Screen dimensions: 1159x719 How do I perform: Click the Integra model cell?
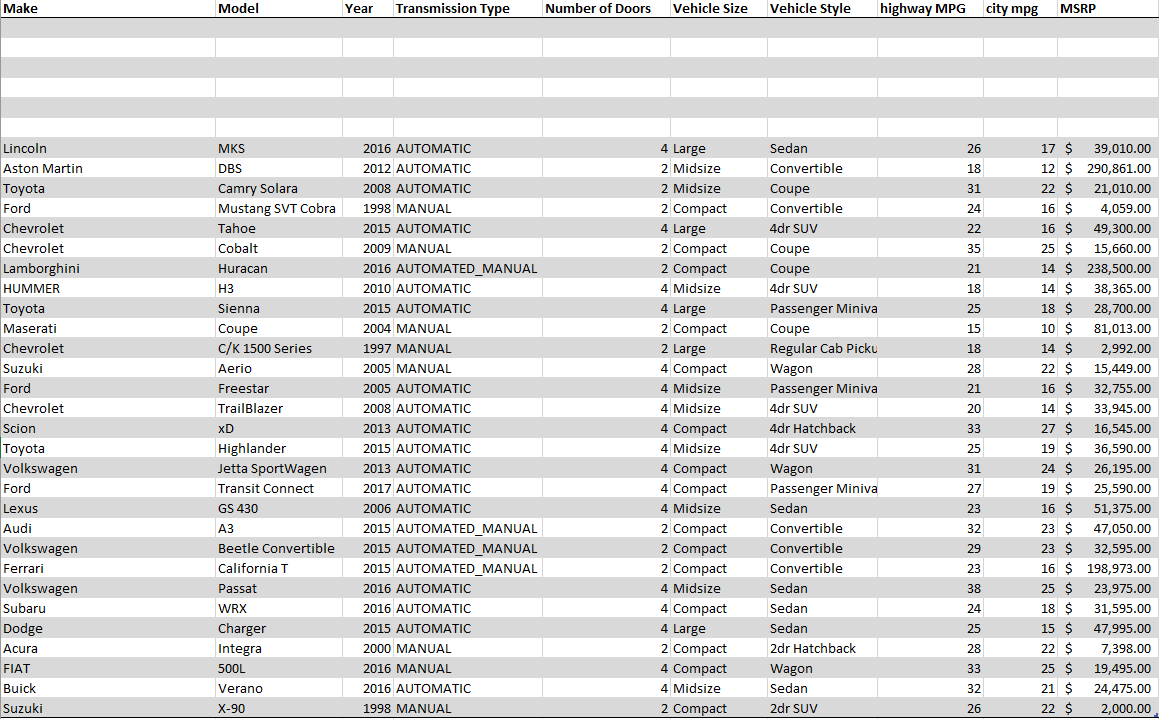pos(279,647)
